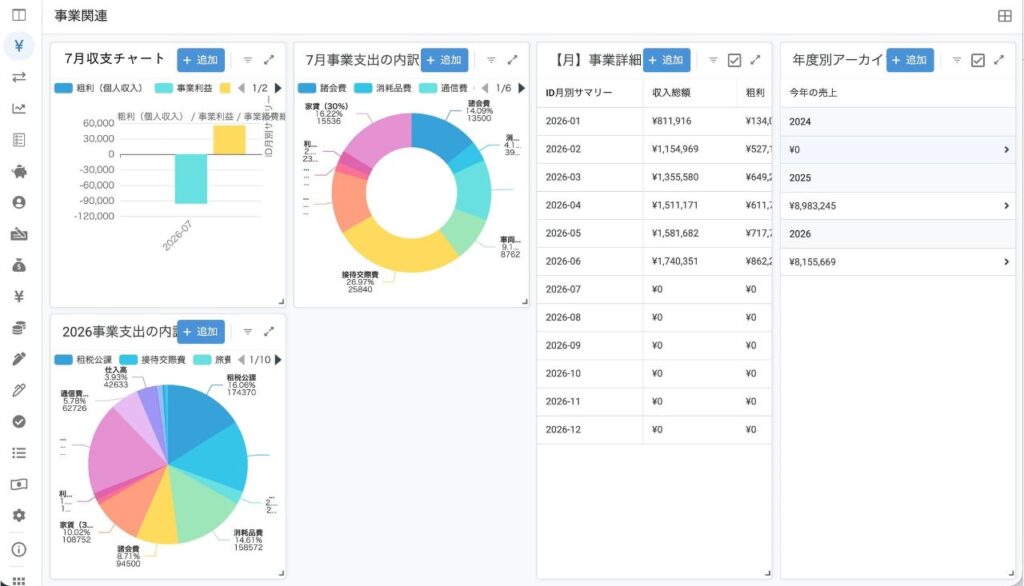This screenshot has height=586, width=1024.
Task: Open the account person icon in sidebar
Action: pyautogui.click(x=19, y=203)
